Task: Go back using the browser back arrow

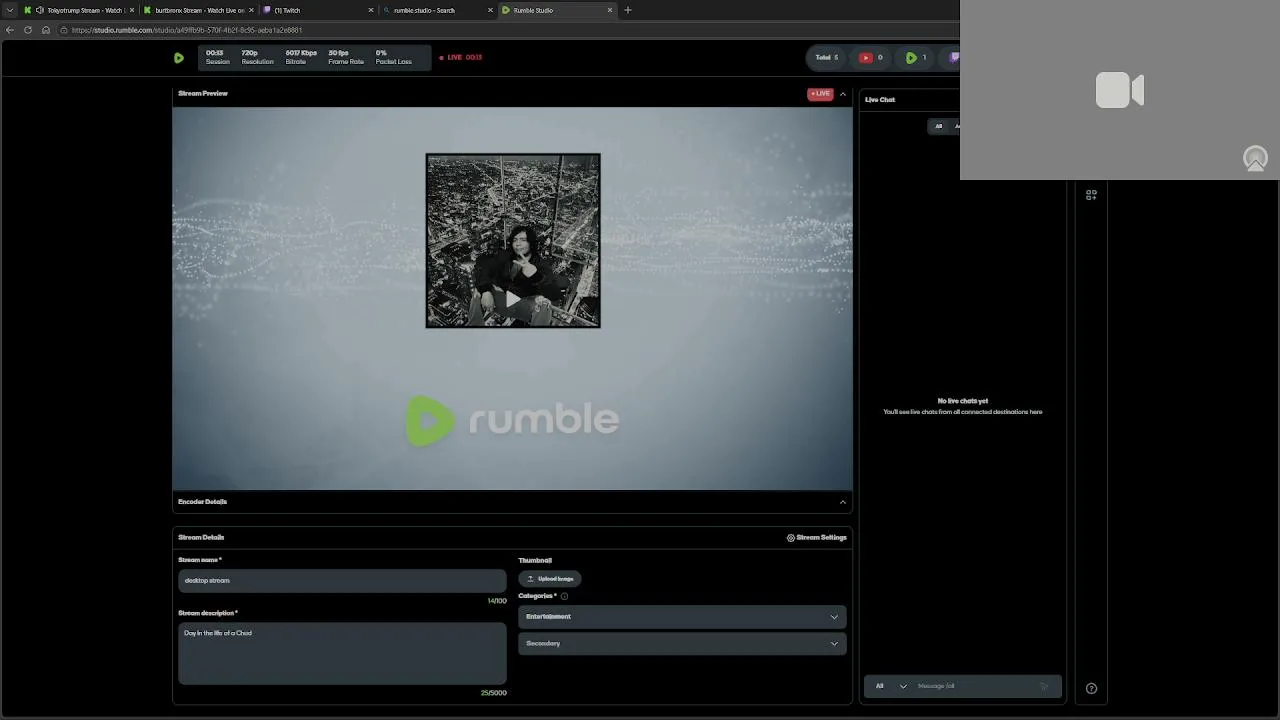Action: coord(10,30)
